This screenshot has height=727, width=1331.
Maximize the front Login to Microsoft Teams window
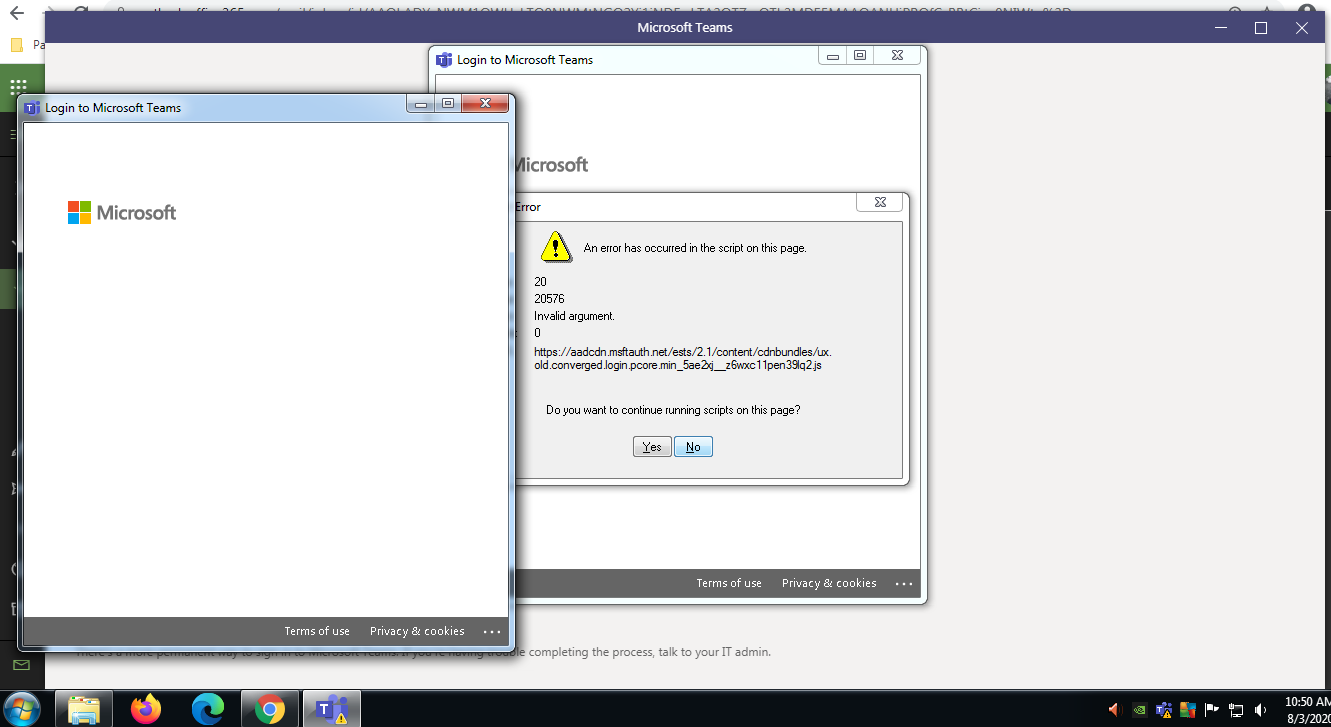click(447, 103)
